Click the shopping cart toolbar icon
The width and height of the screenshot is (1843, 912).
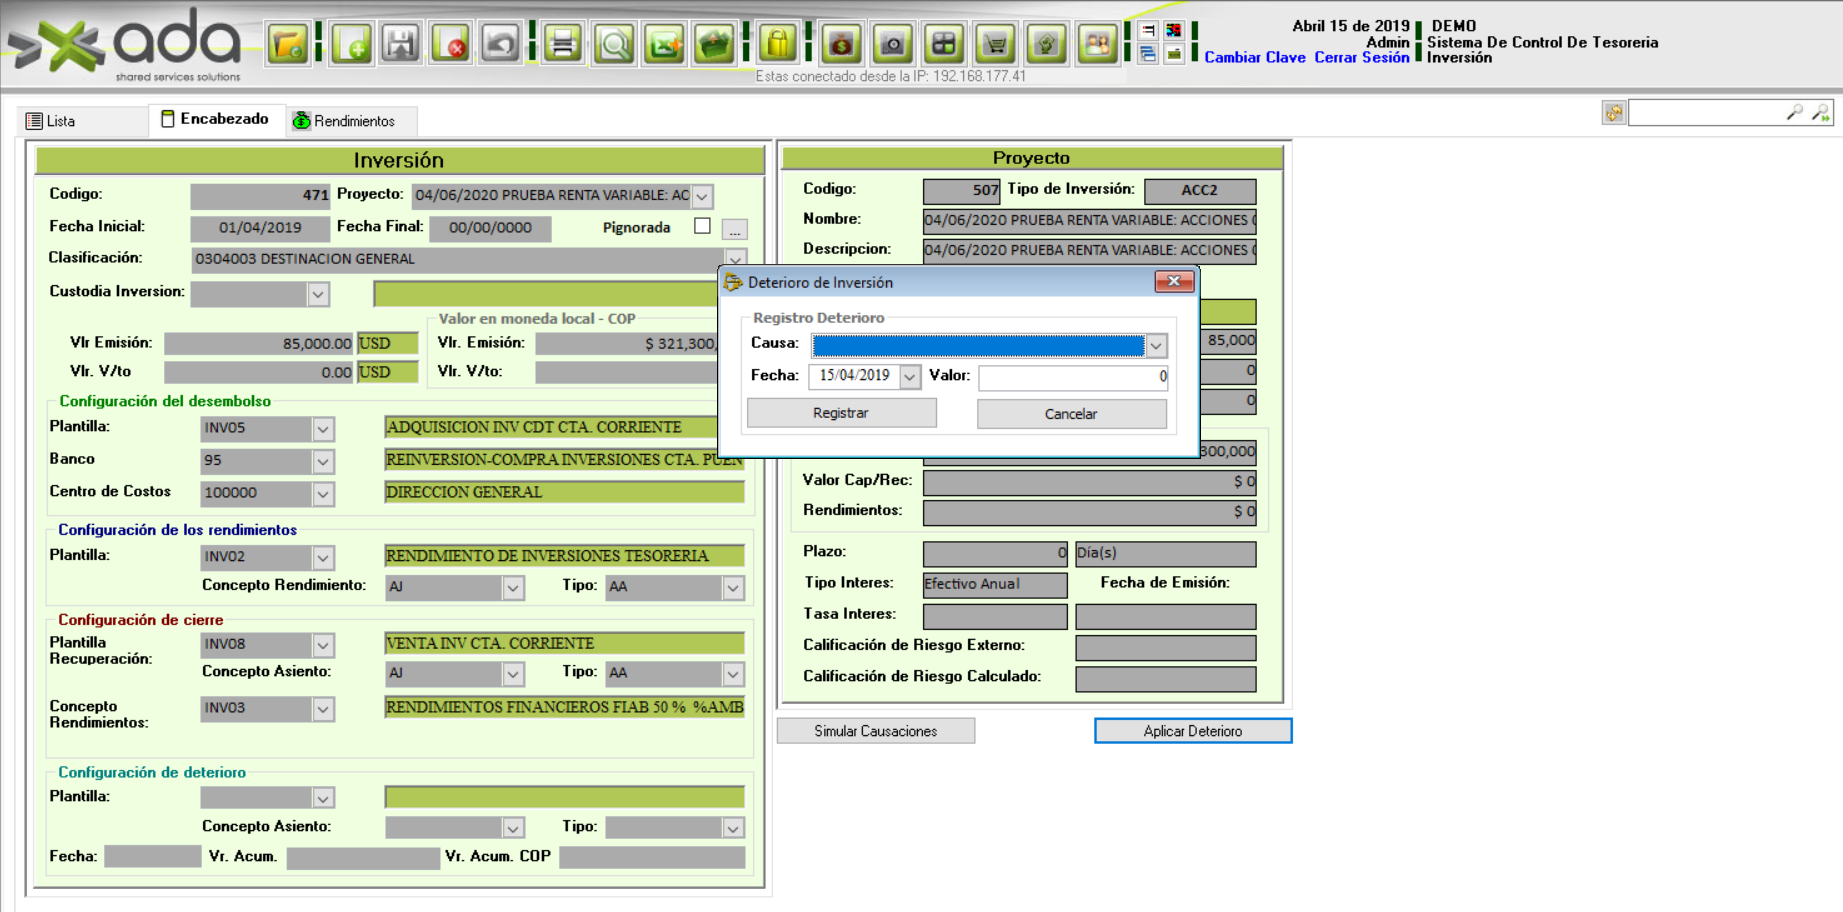coord(995,44)
